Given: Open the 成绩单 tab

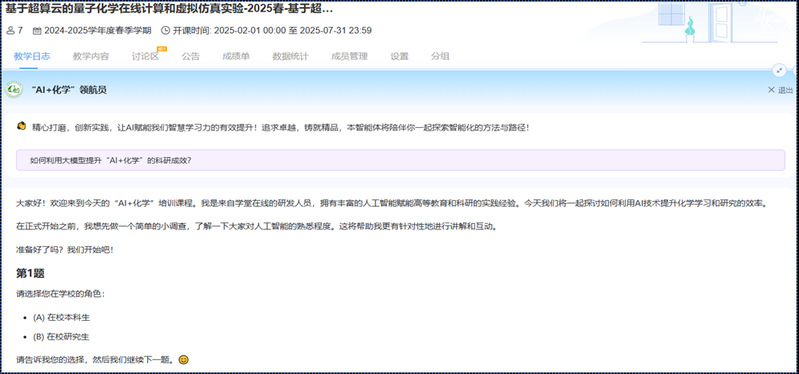Looking at the screenshot, I should 235,57.
